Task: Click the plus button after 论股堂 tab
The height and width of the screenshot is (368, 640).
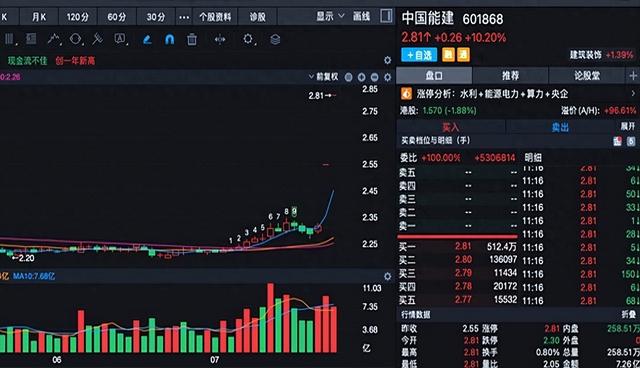Action: [x=633, y=76]
